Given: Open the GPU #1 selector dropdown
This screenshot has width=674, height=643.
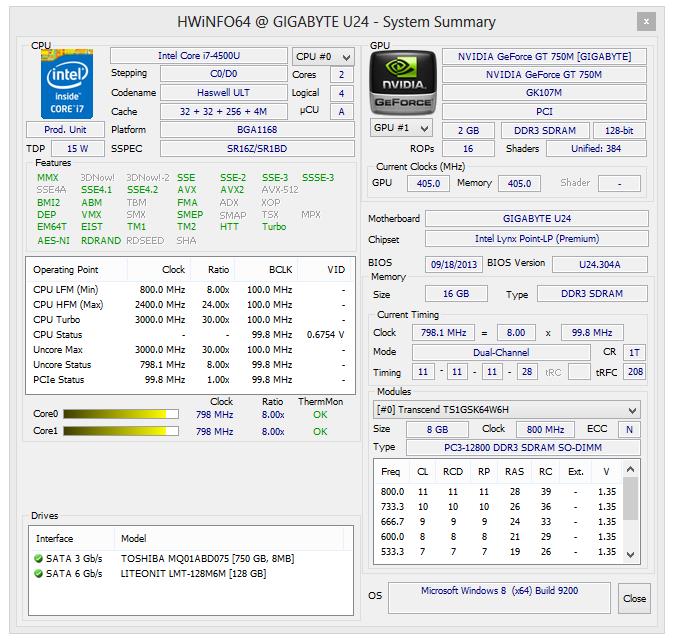Looking at the screenshot, I should (401, 128).
